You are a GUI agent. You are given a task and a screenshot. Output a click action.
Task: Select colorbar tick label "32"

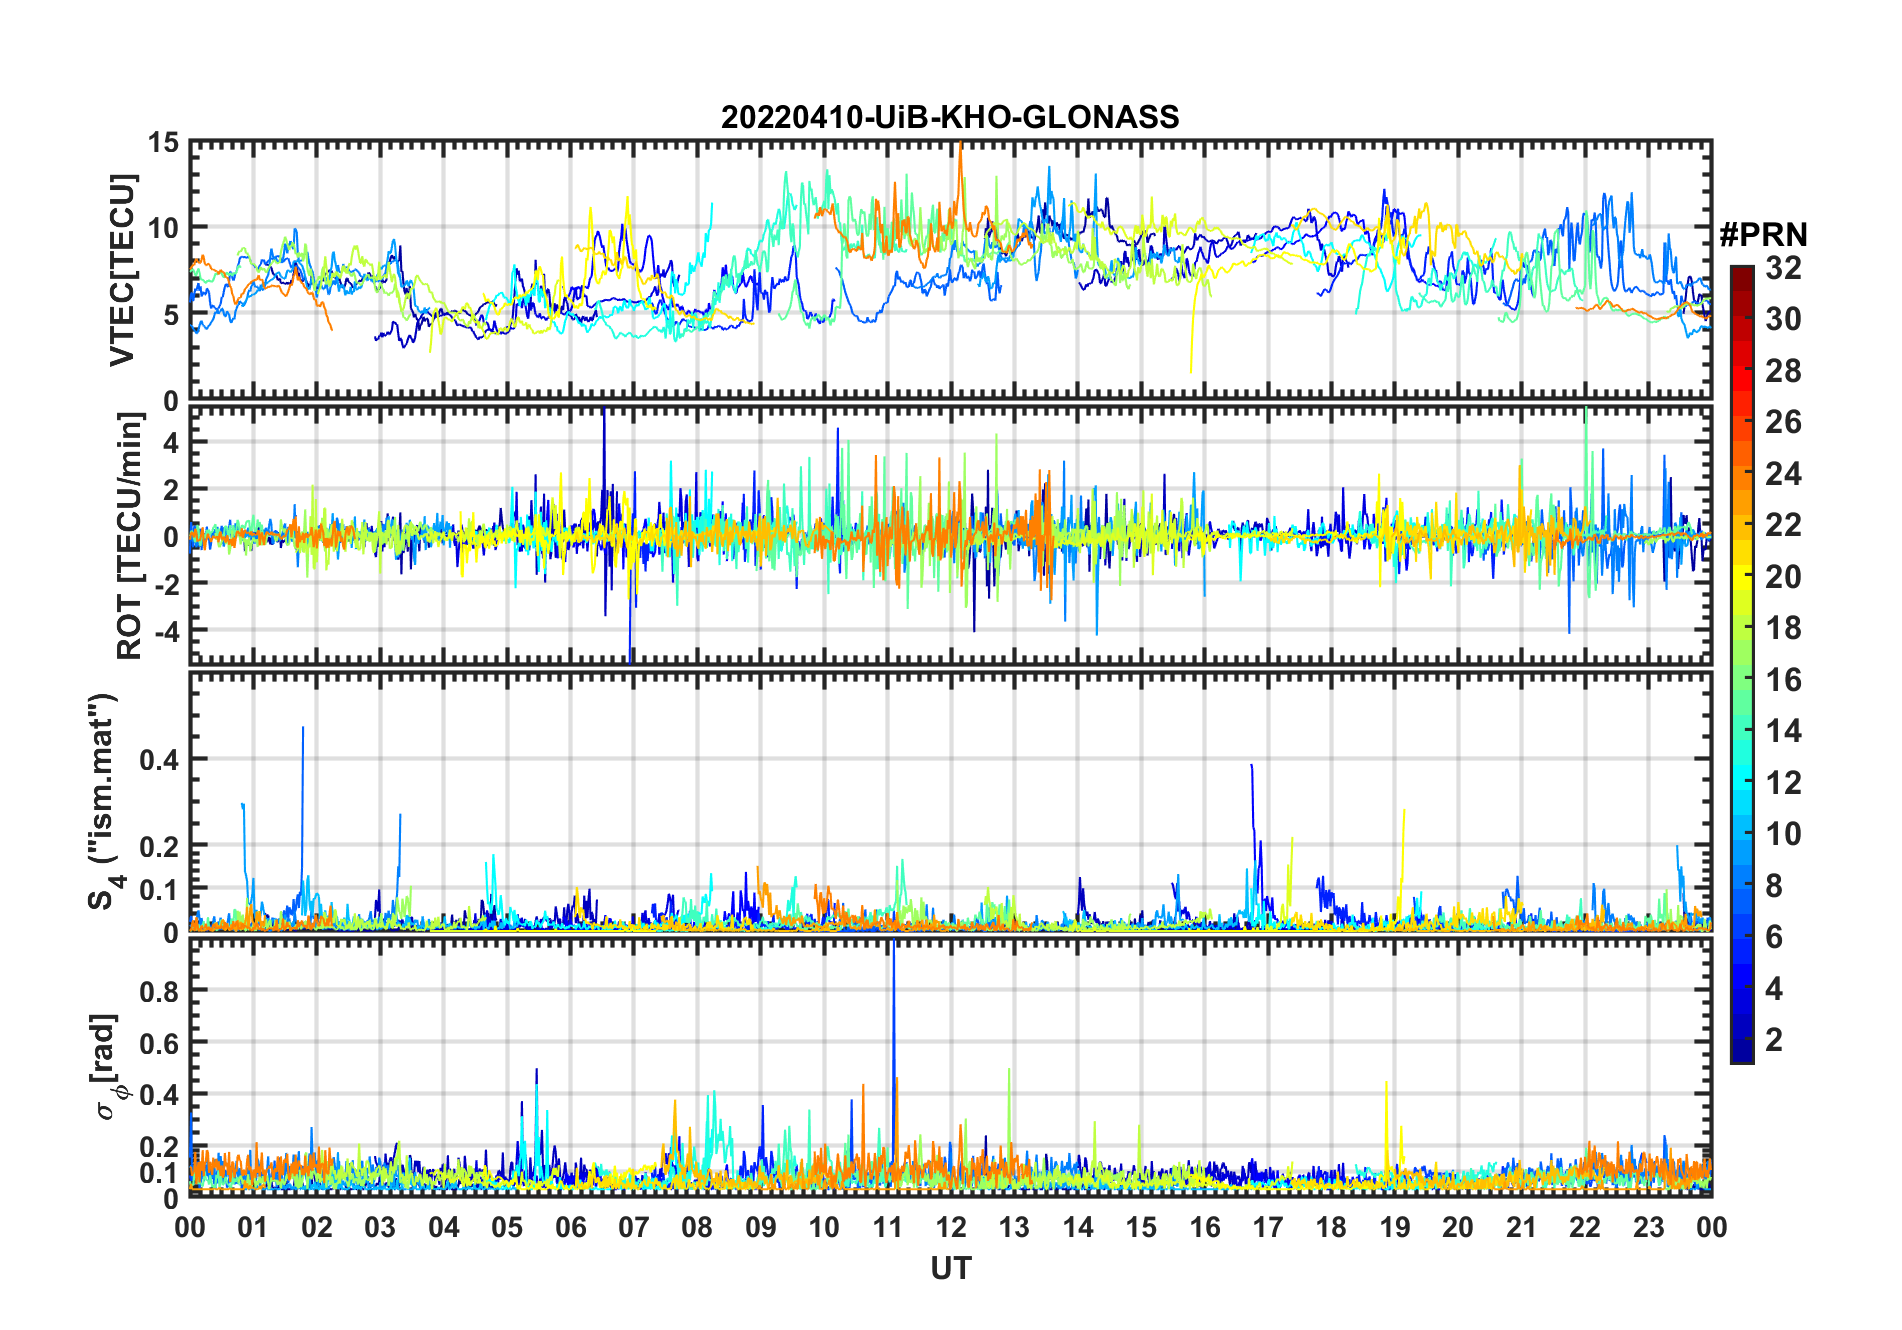tap(1783, 268)
